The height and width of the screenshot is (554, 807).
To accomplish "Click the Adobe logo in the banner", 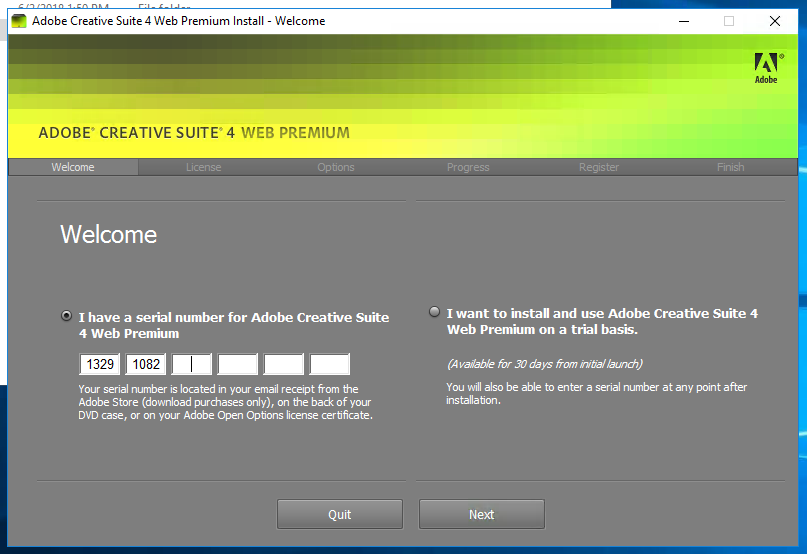I will click(768, 68).
